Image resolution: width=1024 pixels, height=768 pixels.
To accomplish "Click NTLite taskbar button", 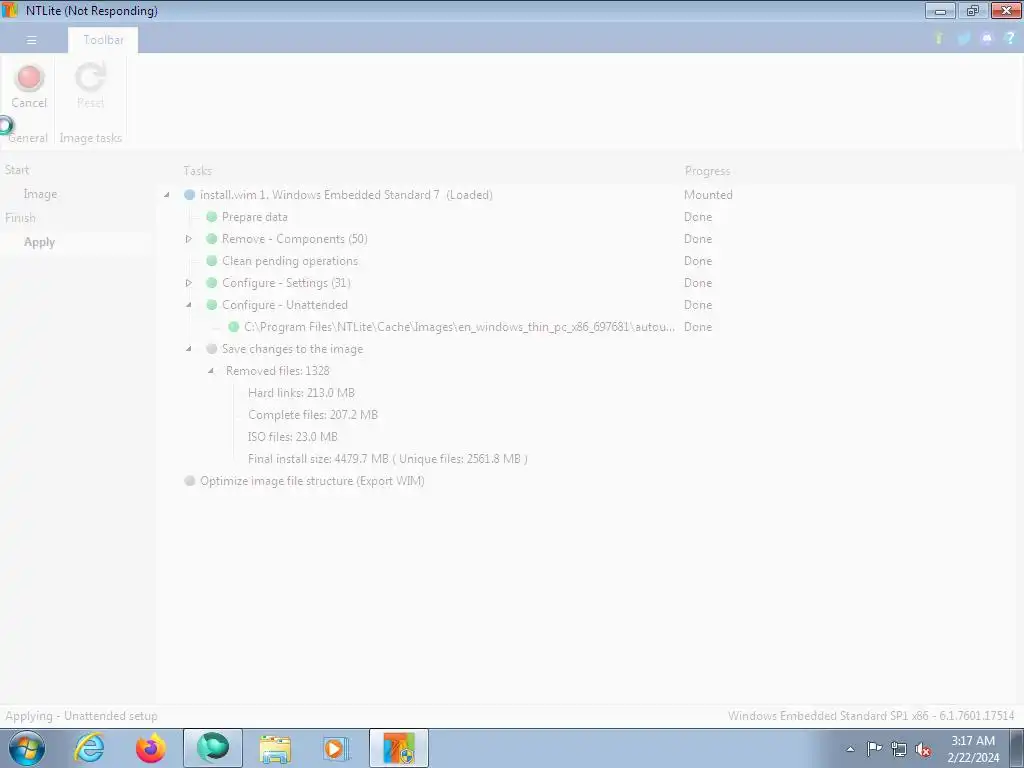I will (x=399, y=748).
